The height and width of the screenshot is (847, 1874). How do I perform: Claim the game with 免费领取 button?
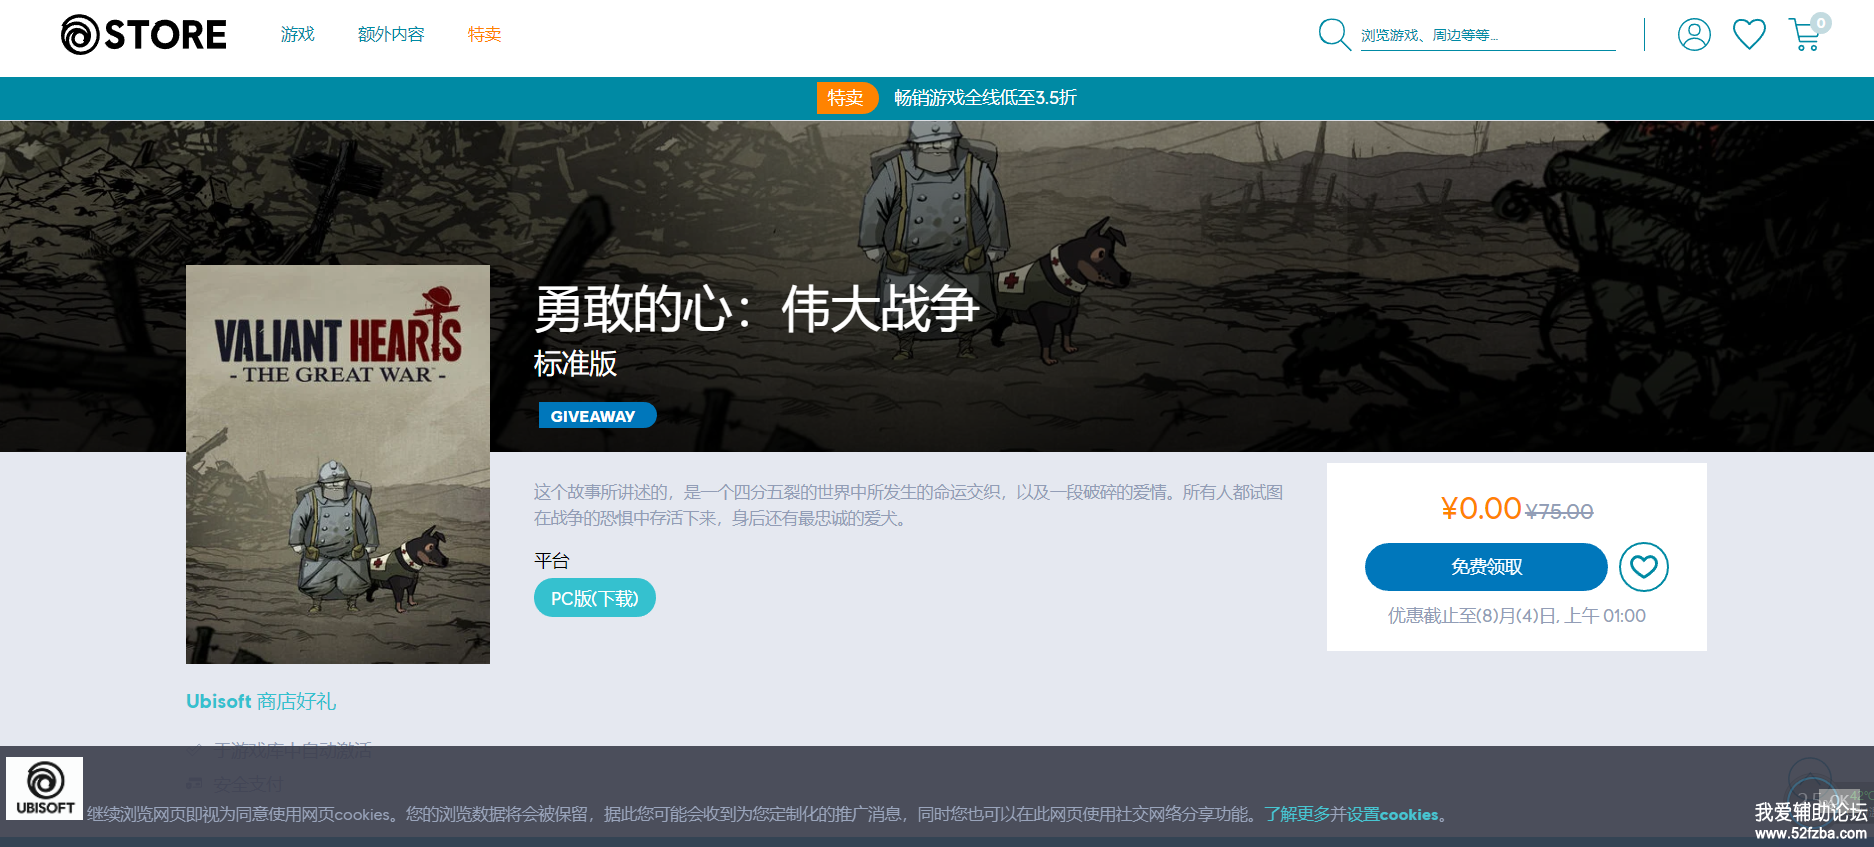pos(1486,567)
